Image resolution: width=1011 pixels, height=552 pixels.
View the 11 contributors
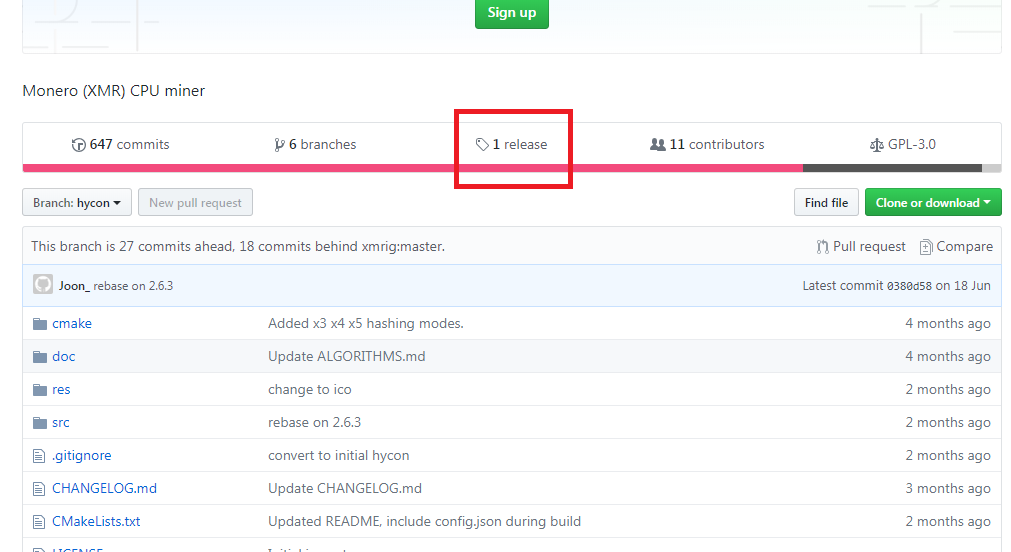[x=707, y=144]
